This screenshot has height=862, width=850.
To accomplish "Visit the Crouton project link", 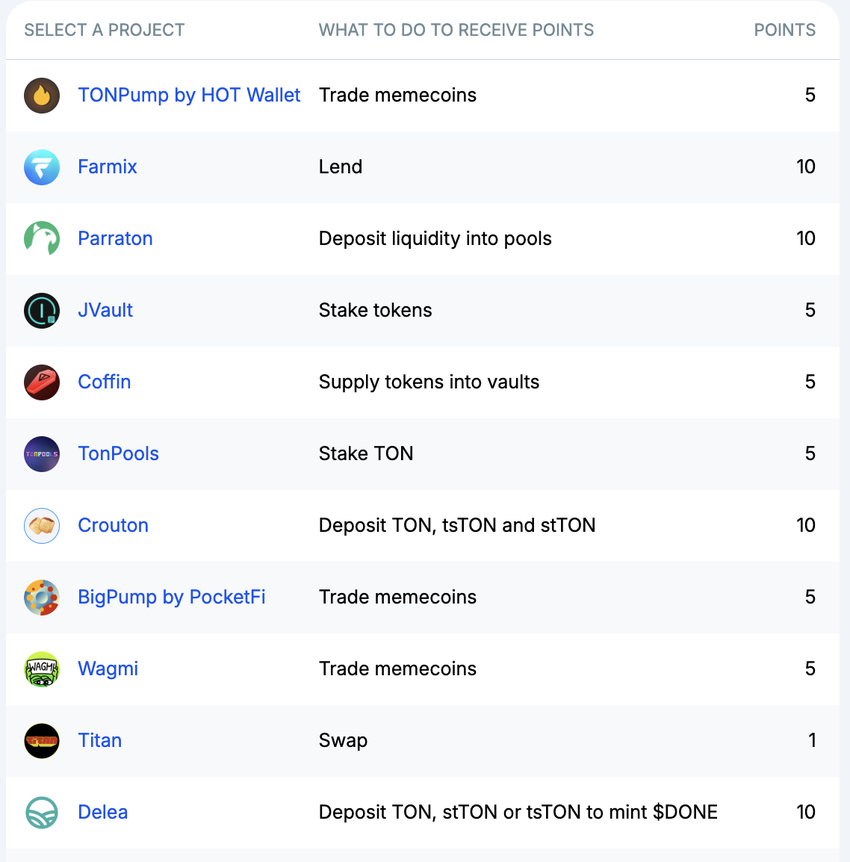I will pyautogui.click(x=113, y=525).
